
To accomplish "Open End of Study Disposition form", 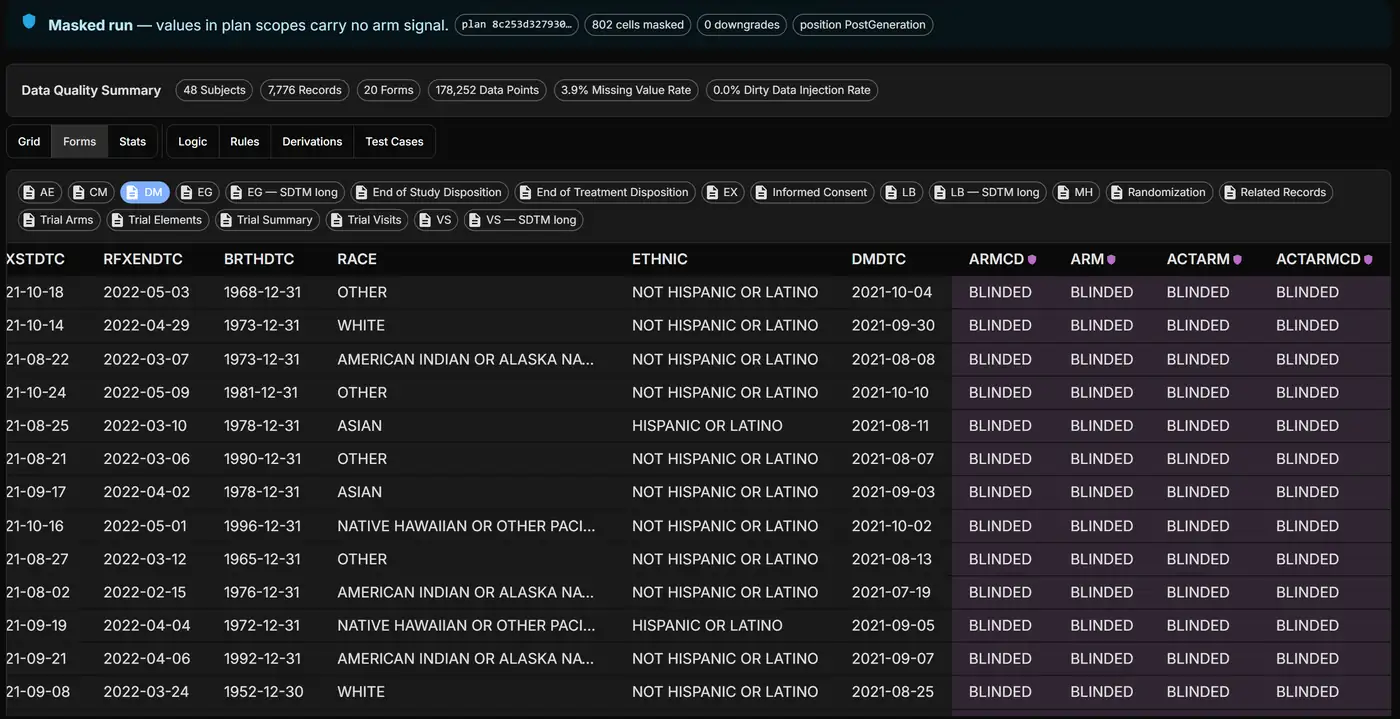I will pyautogui.click(x=429, y=192).
